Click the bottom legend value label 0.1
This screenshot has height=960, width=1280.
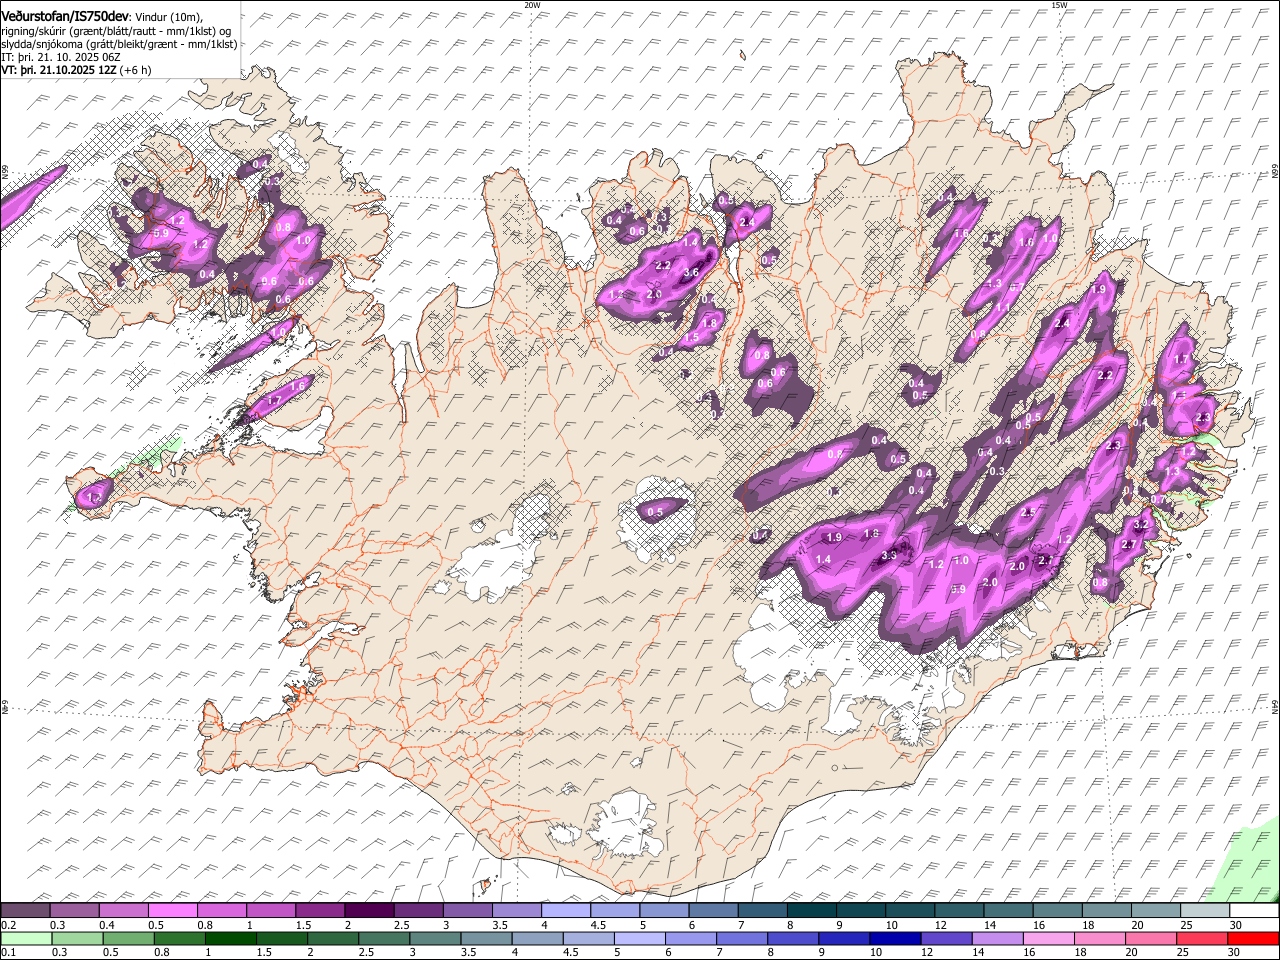pyautogui.click(x=7, y=951)
